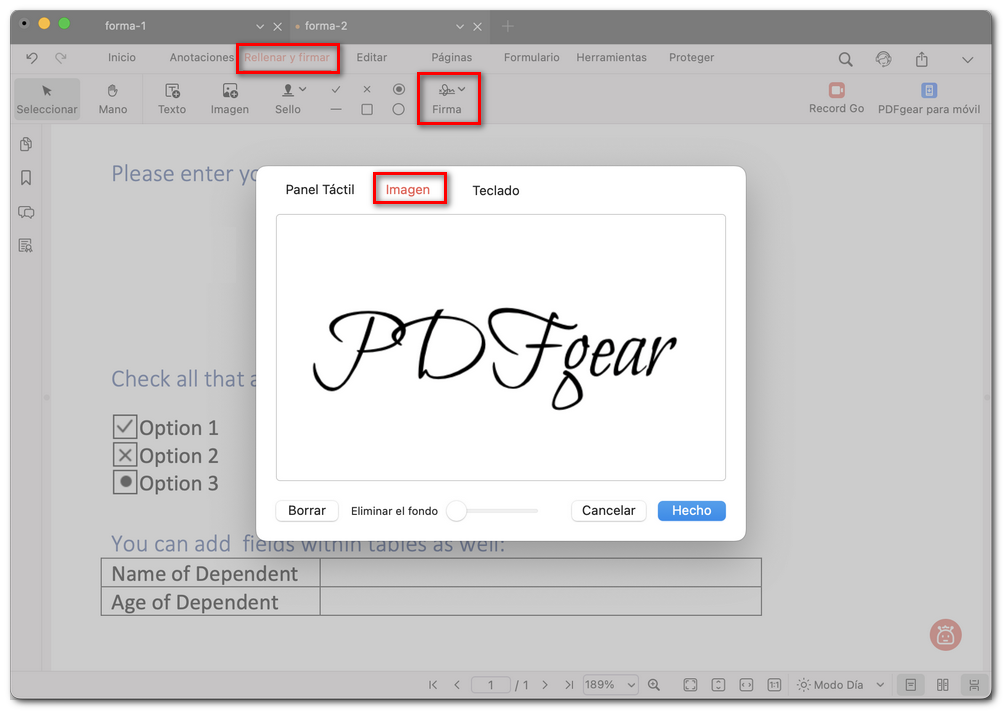The height and width of the screenshot is (711, 1003).
Task: Clear the signature using Borrar
Action: click(306, 511)
